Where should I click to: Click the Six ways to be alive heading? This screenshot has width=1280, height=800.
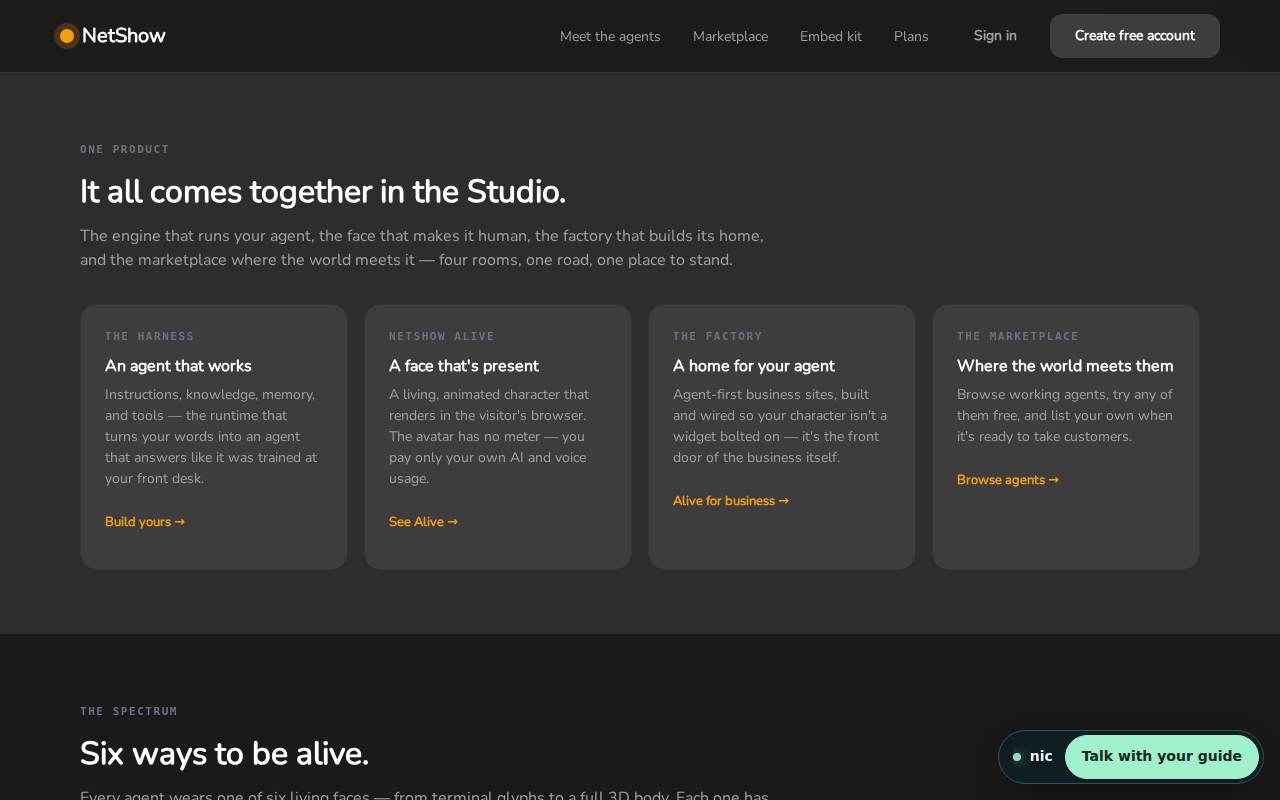[224, 754]
